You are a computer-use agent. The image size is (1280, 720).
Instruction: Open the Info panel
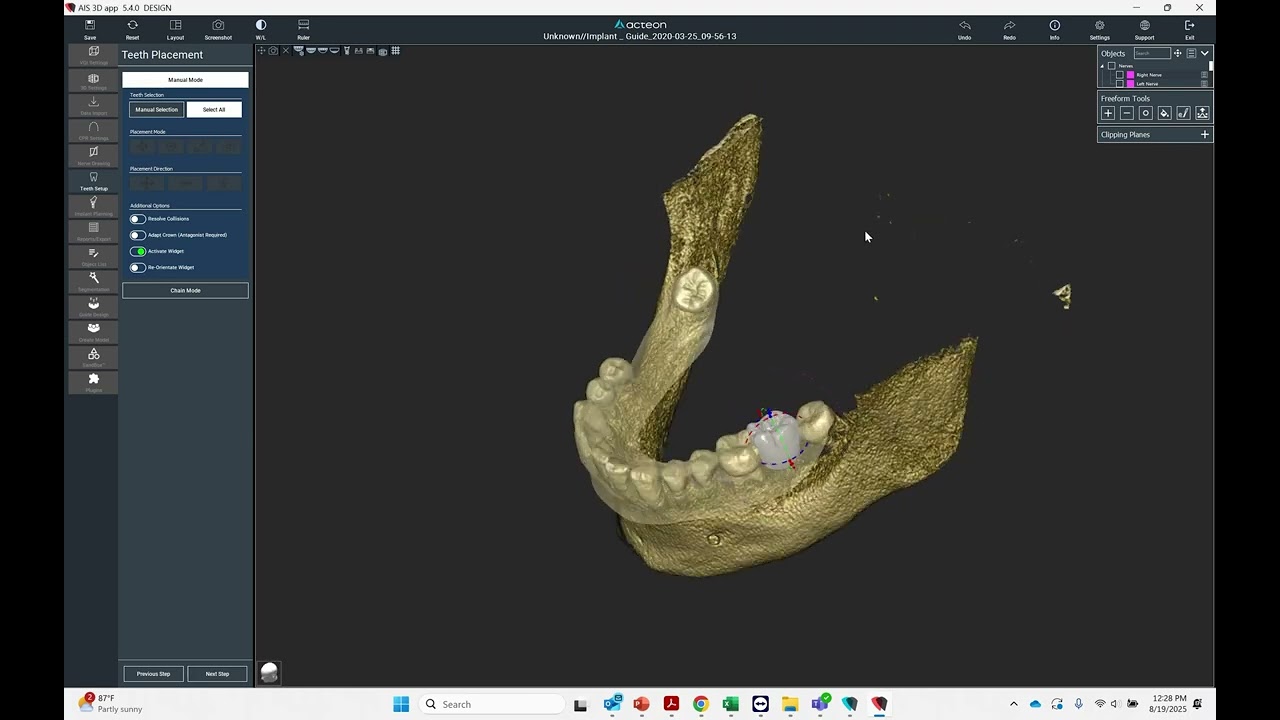point(1054,29)
